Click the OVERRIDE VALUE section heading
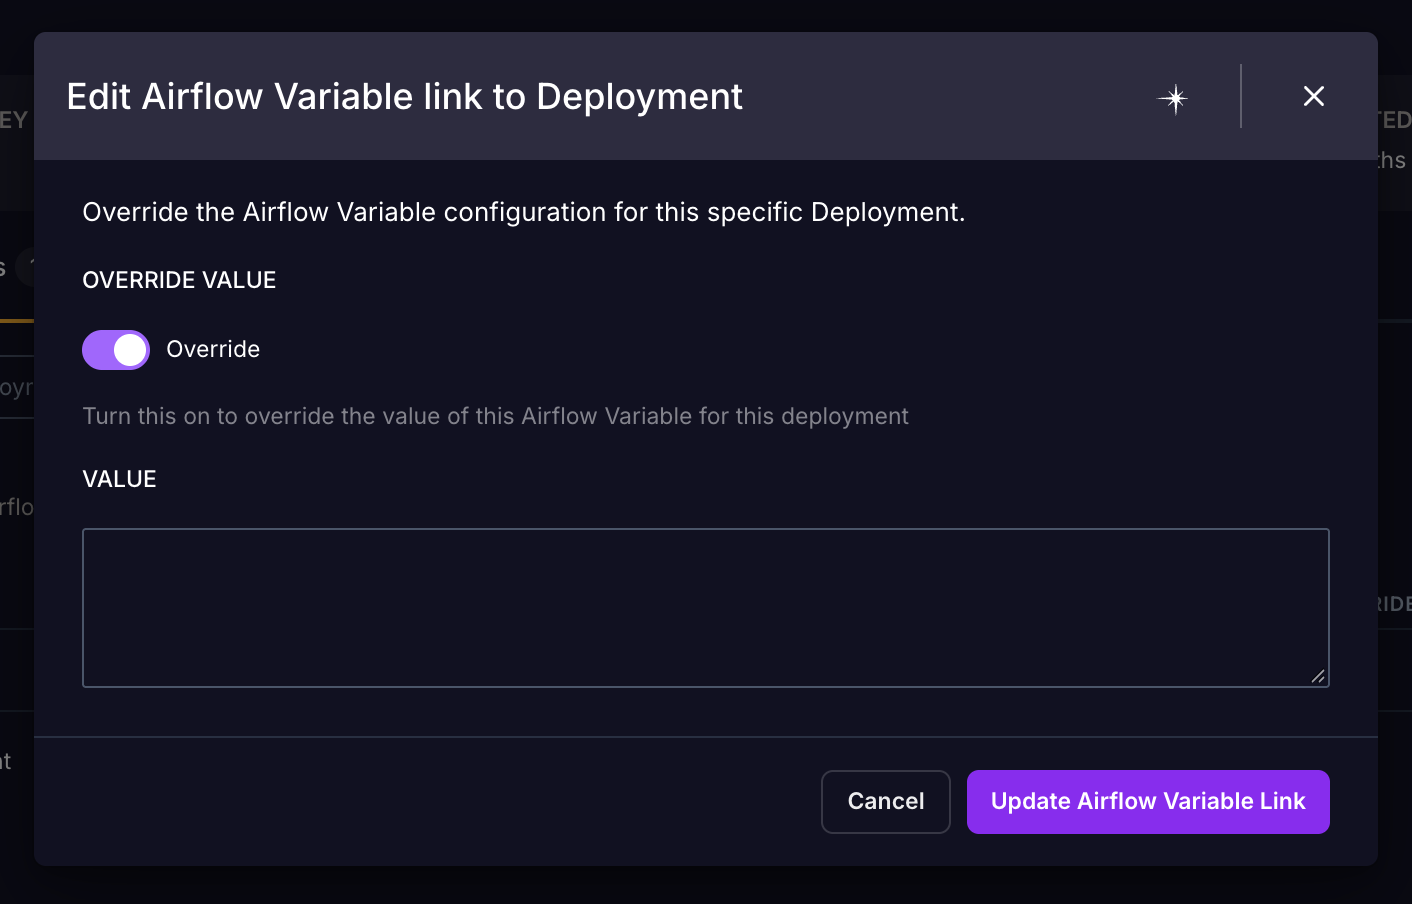 click(179, 280)
